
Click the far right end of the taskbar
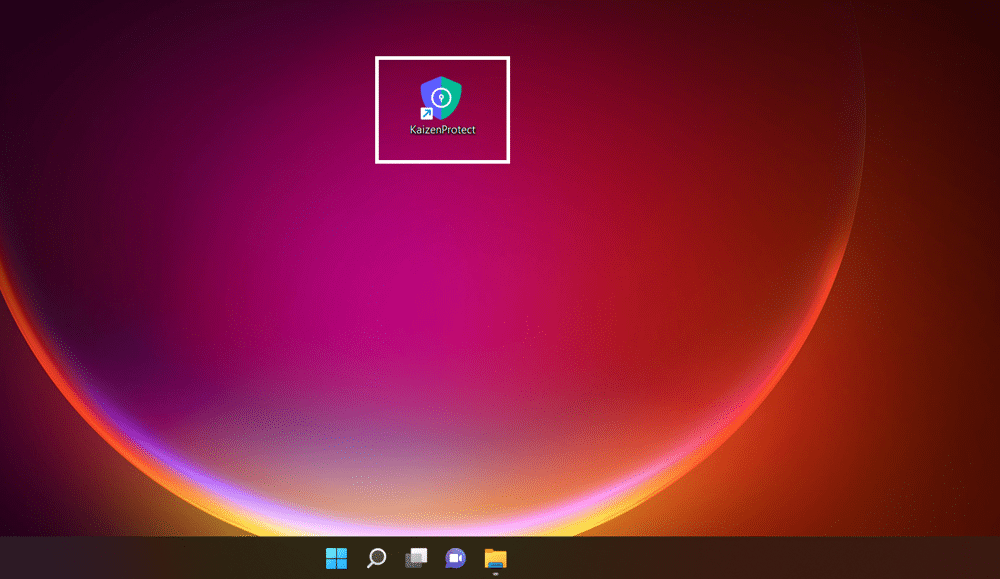coord(990,558)
